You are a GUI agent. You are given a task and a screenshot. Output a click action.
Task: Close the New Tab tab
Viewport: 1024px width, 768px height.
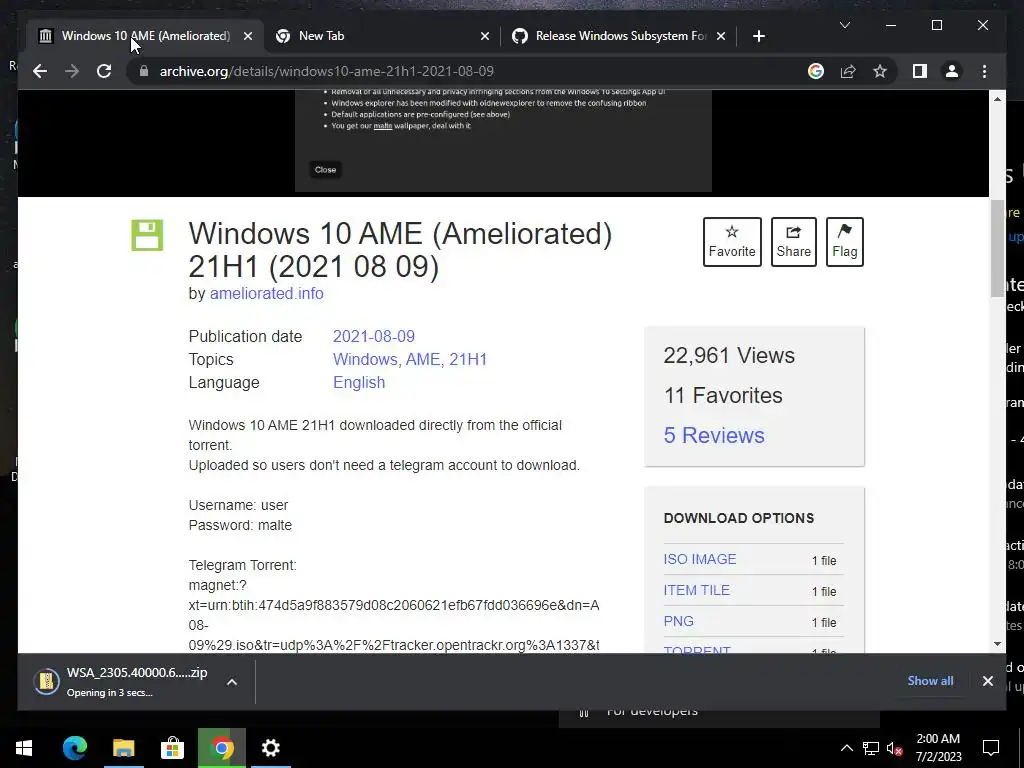click(x=485, y=37)
